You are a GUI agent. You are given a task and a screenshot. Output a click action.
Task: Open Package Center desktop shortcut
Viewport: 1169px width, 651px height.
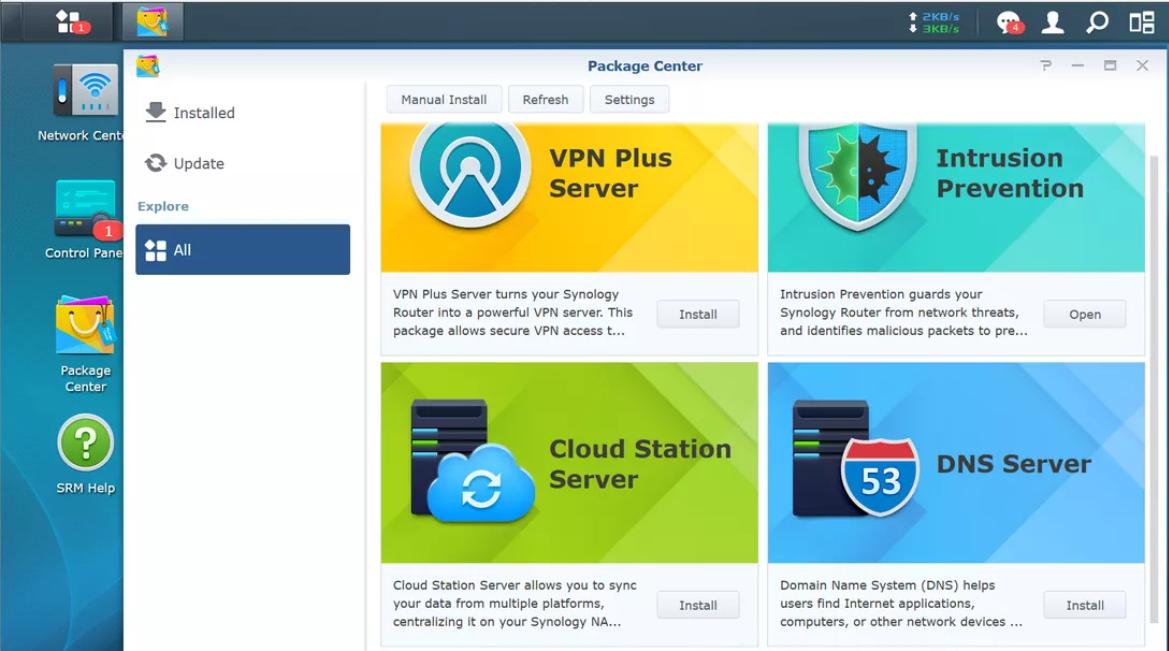coord(85,345)
